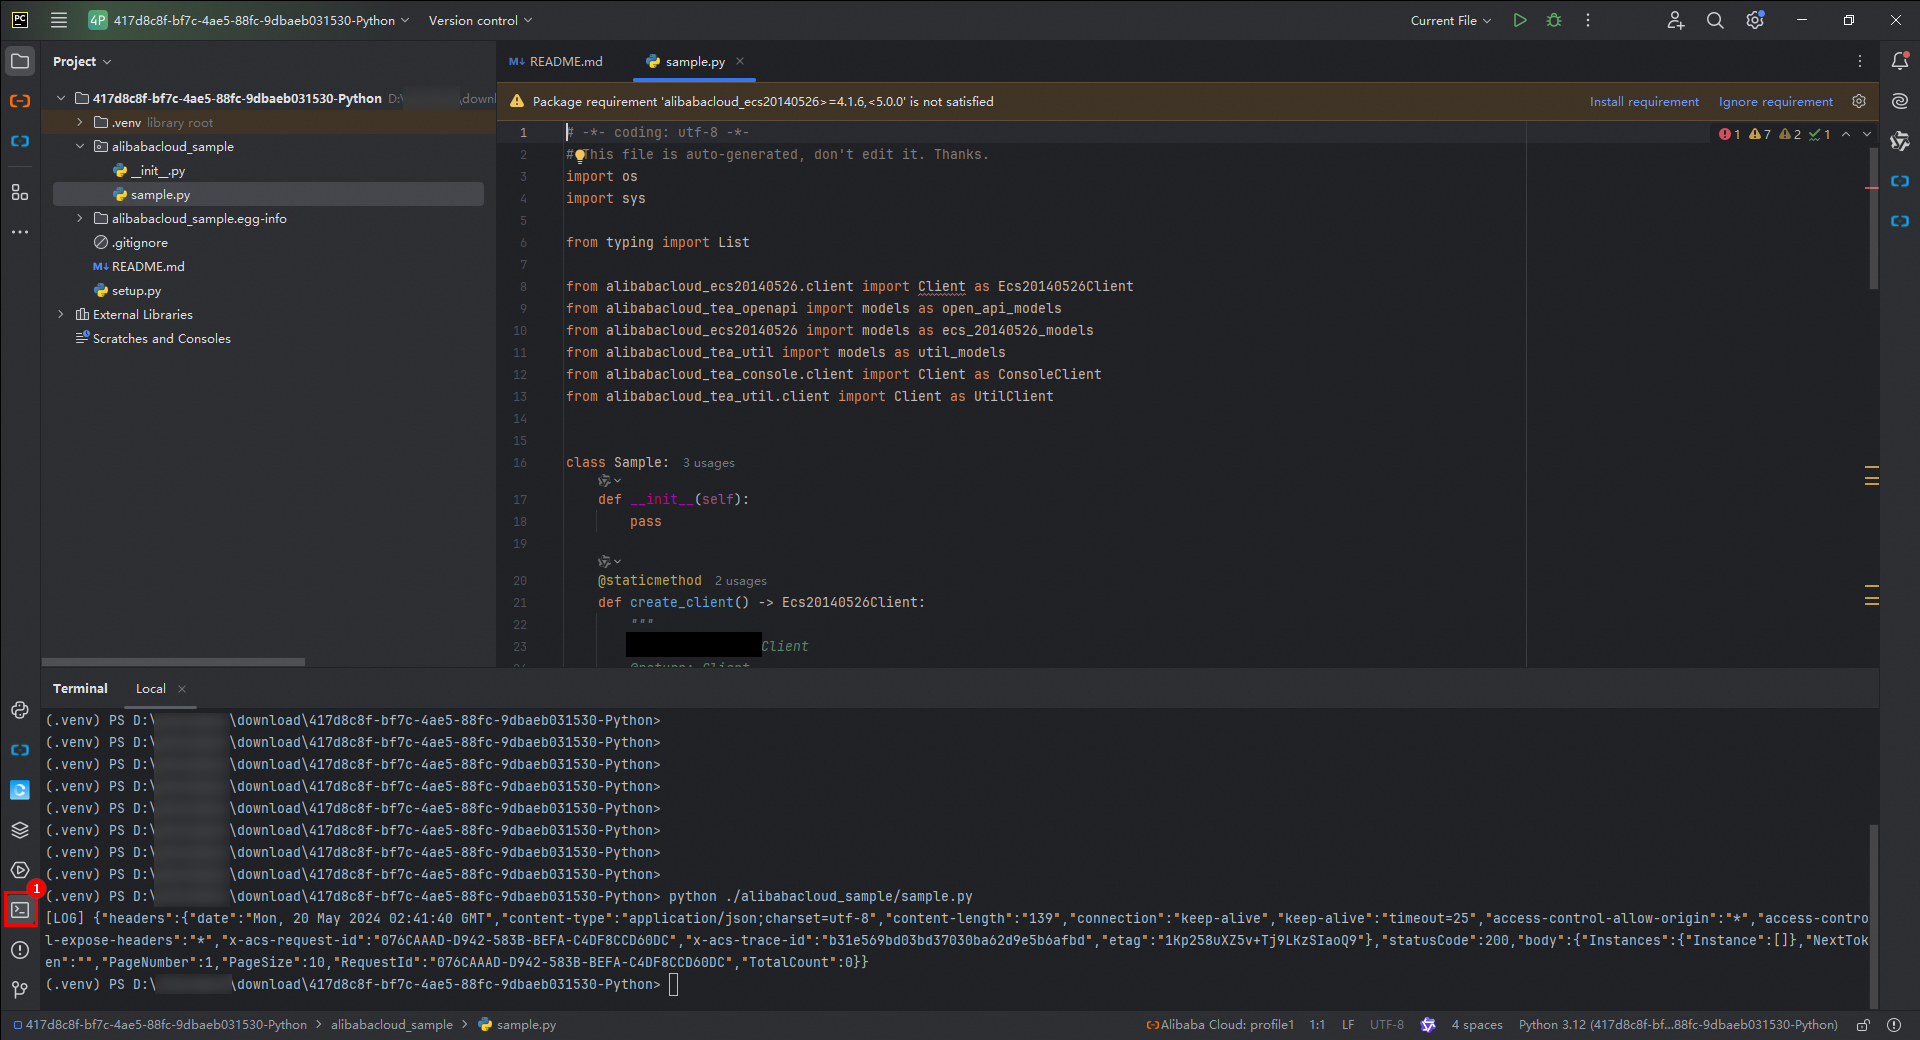Click the errors count indicator in editor
Viewport: 1920px width, 1040px height.
tap(1730, 134)
